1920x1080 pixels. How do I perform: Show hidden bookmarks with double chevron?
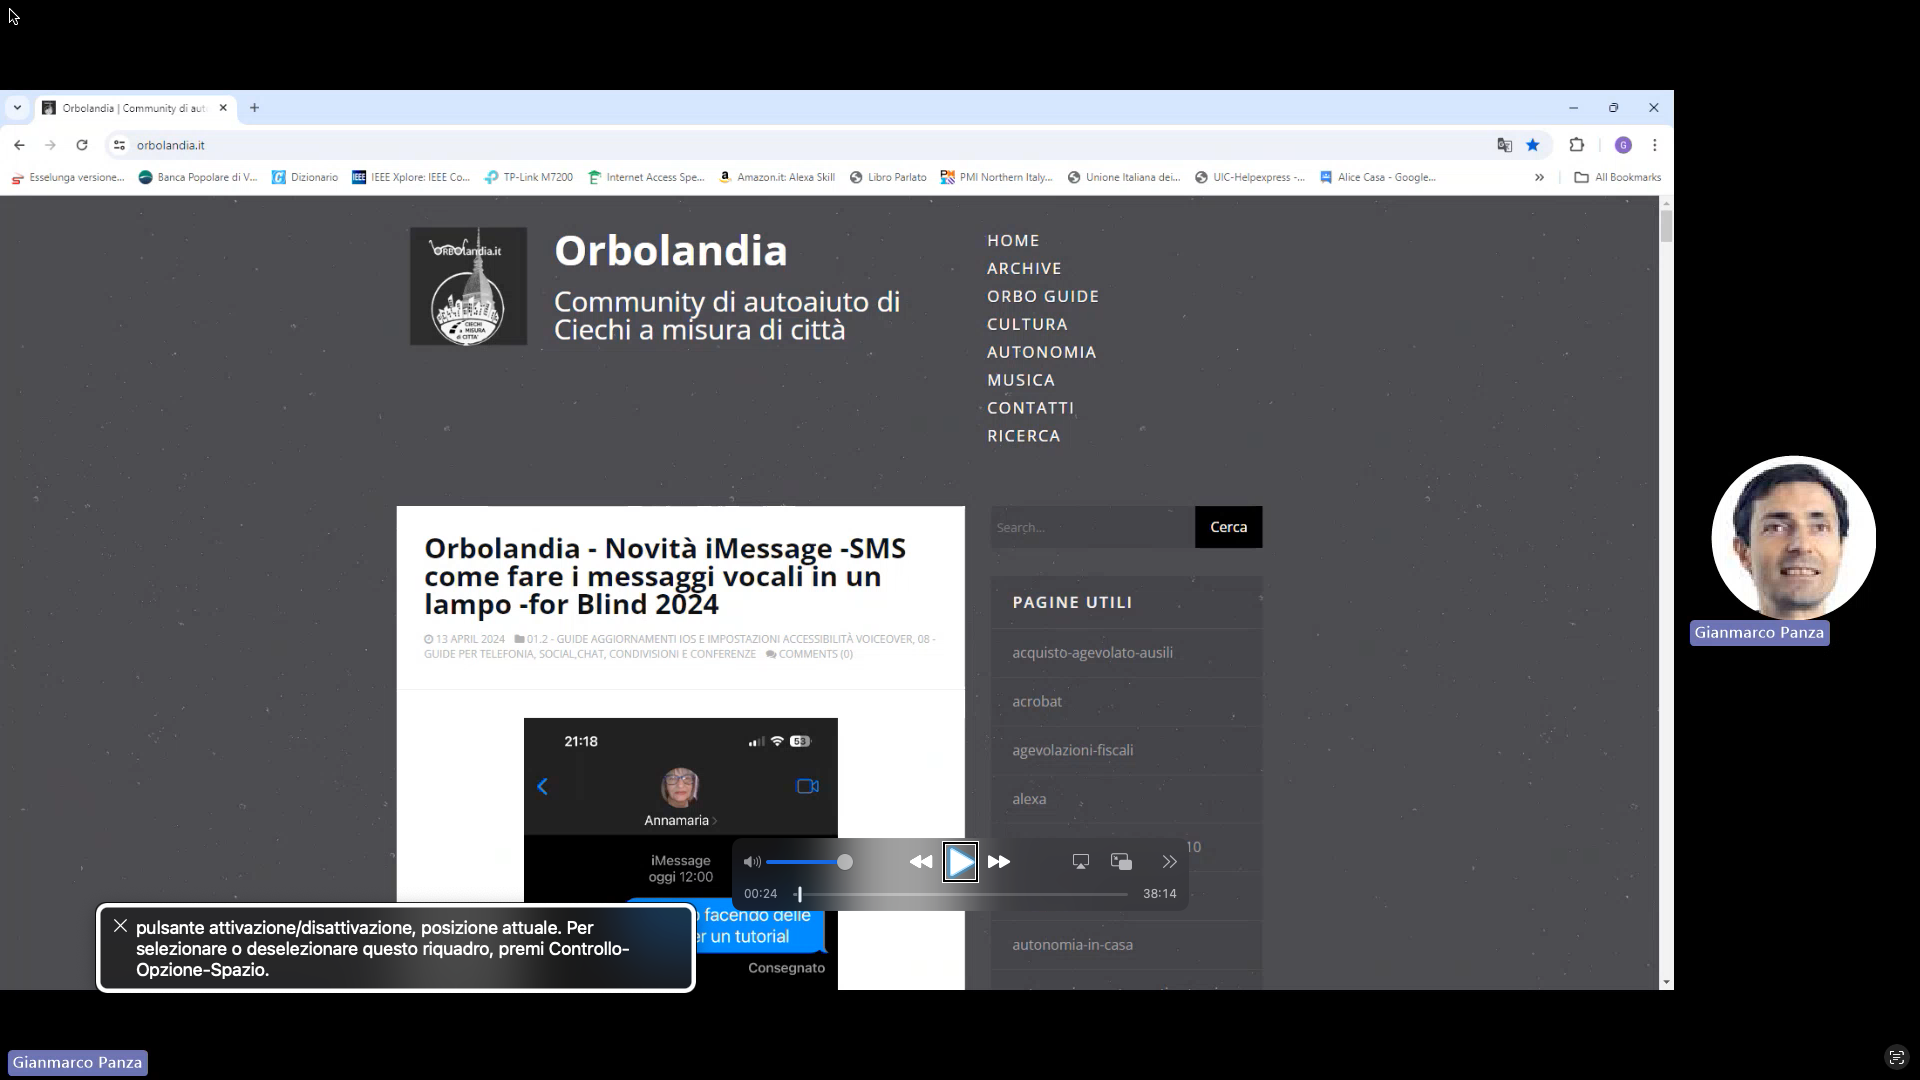pyautogui.click(x=1539, y=177)
